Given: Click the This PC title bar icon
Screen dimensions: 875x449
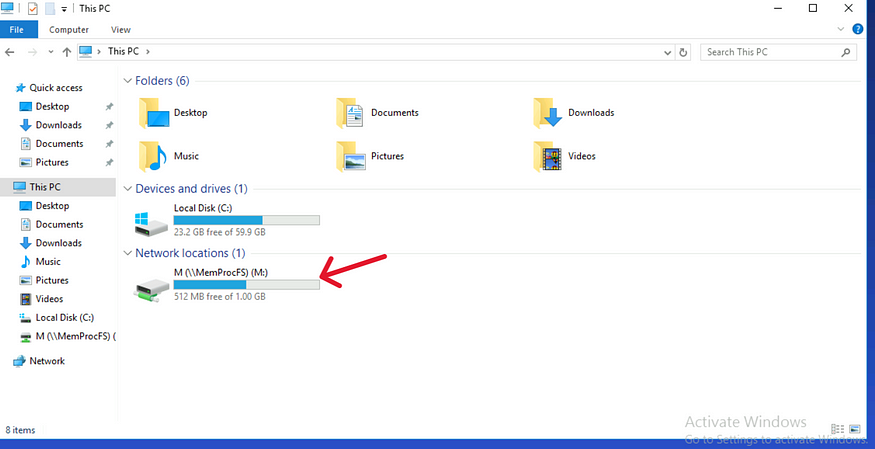Looking at the screenshot, I should coord(8,8).
